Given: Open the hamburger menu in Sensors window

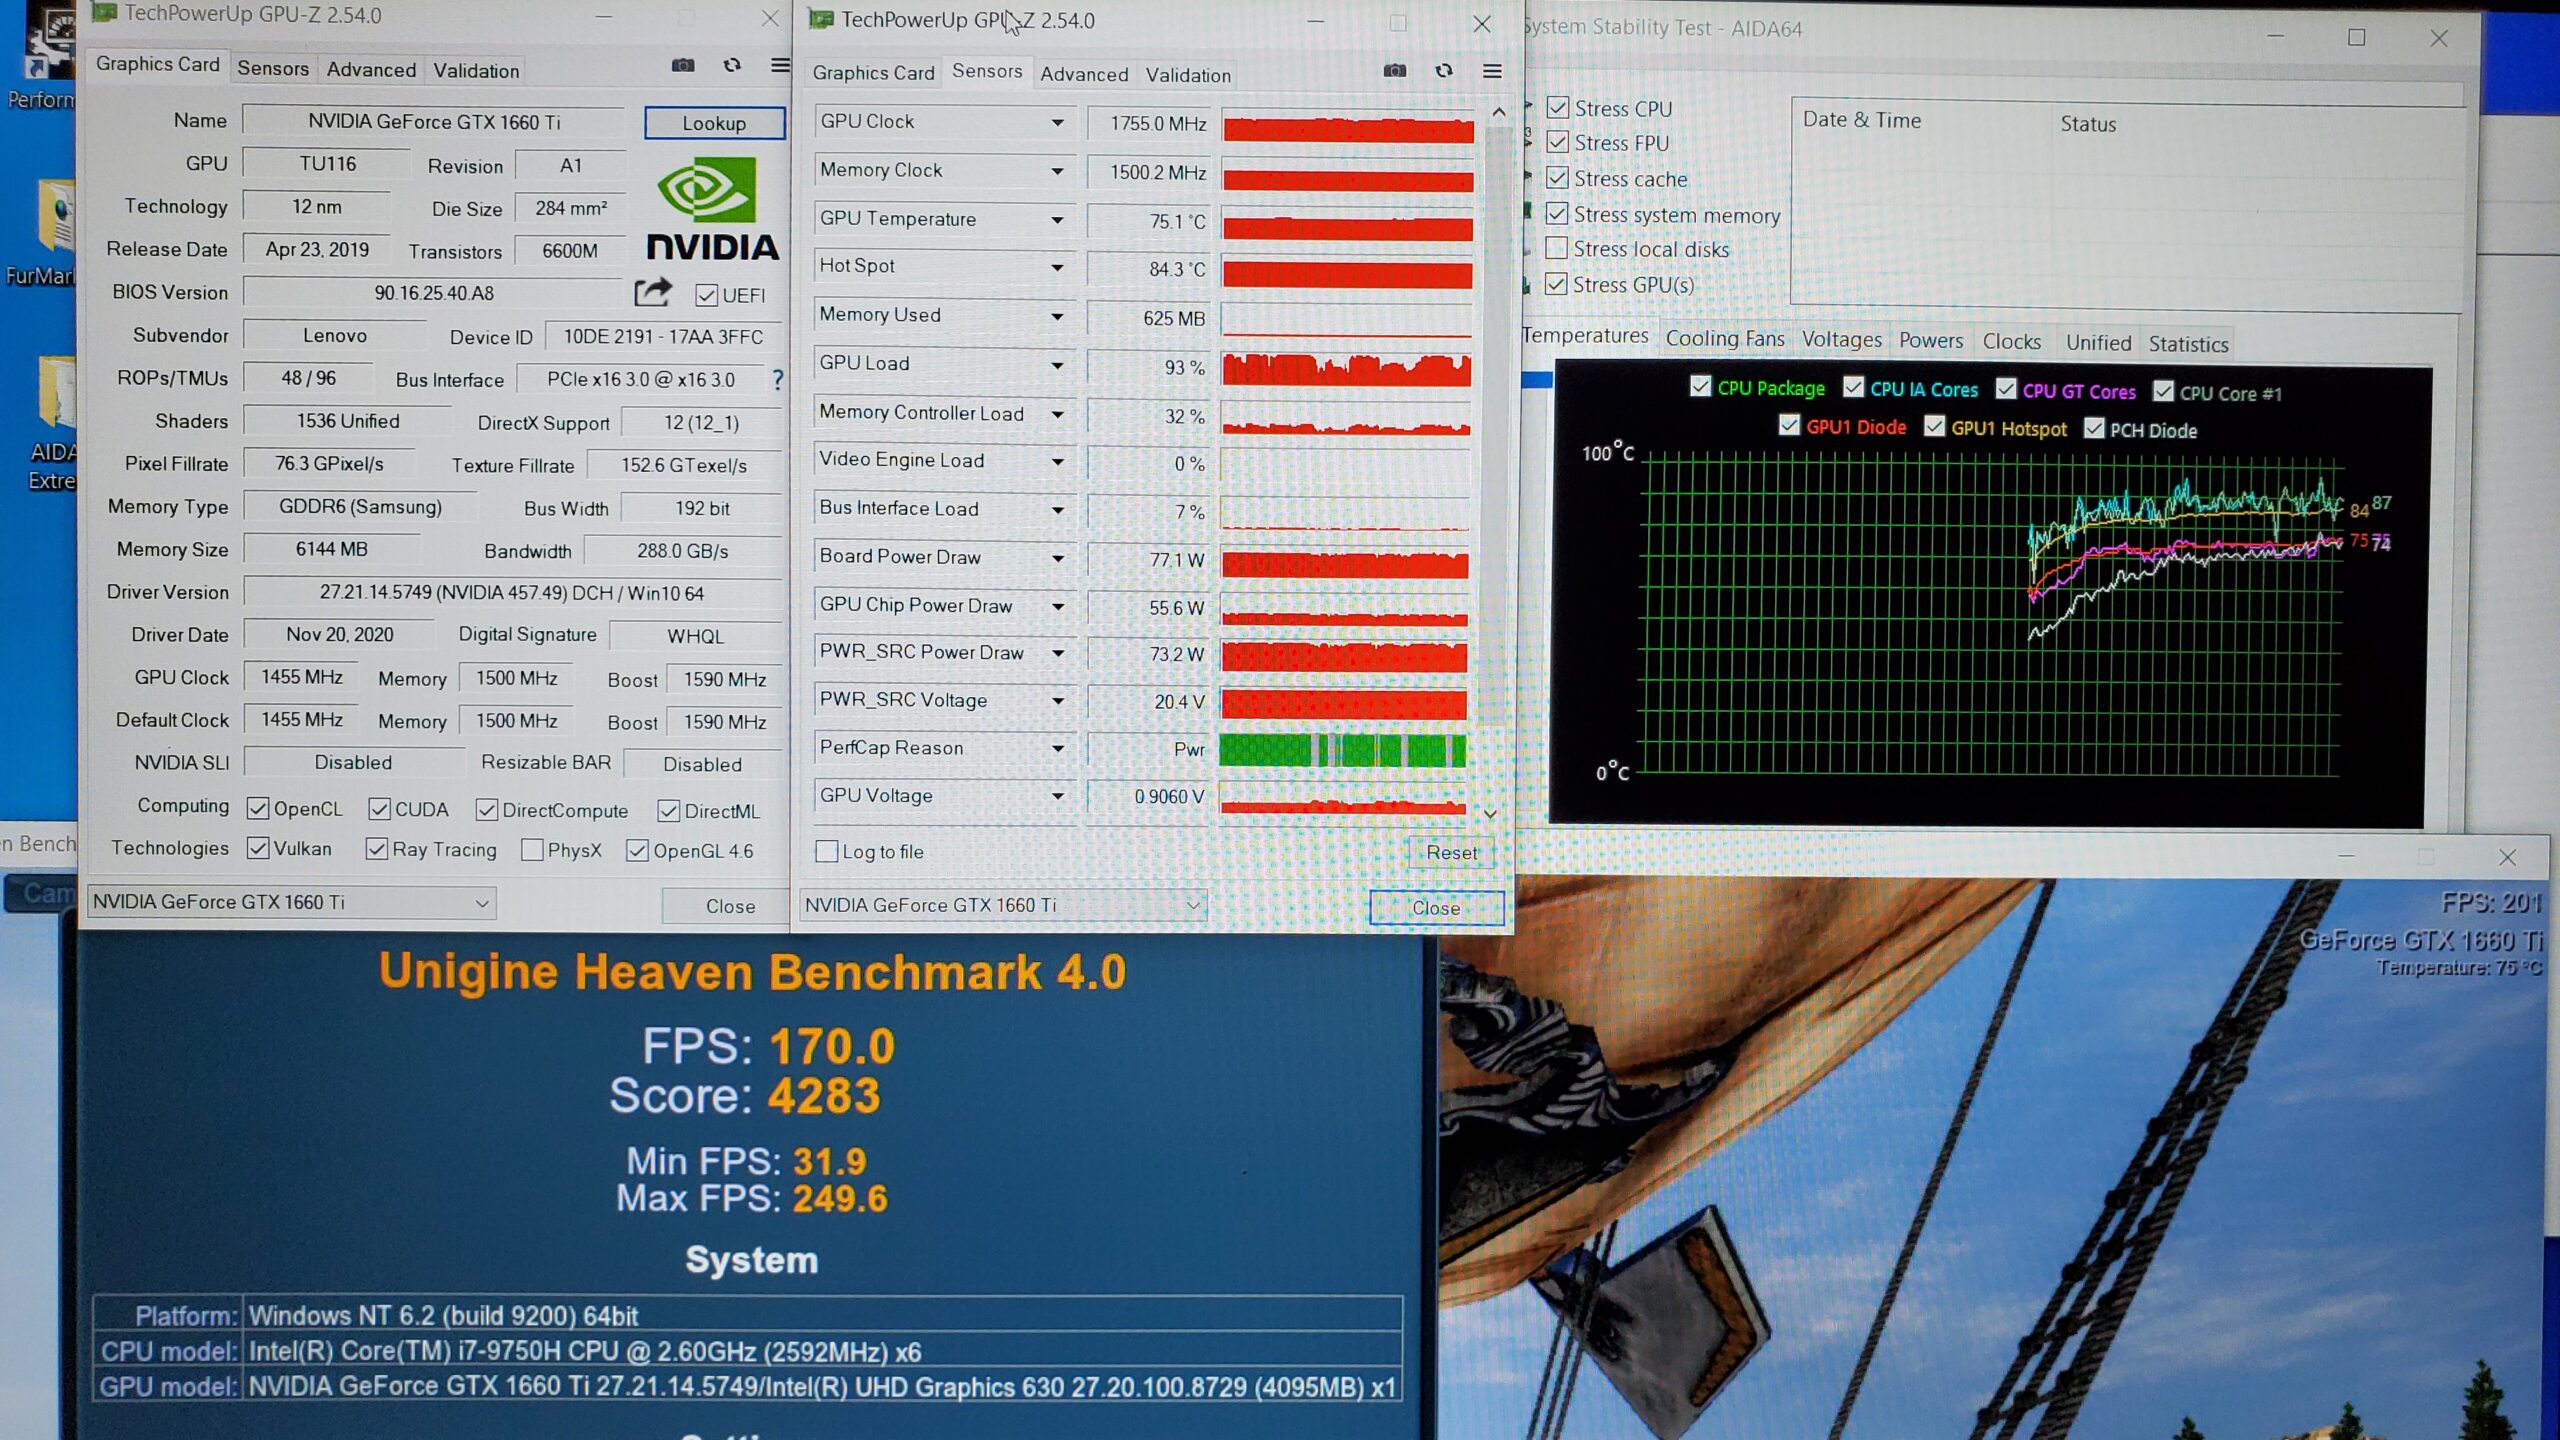Looking at the screenshot, I should pos(1492,71).
